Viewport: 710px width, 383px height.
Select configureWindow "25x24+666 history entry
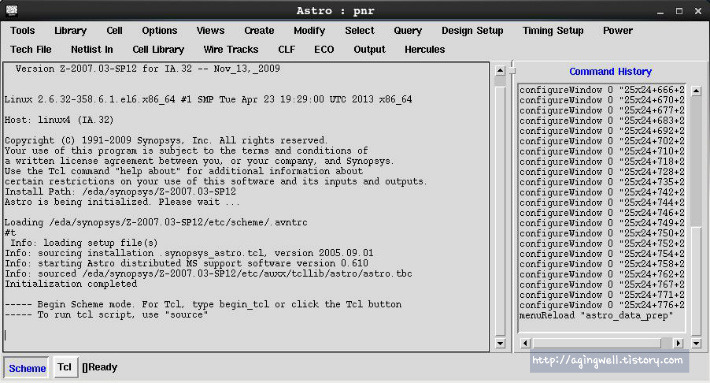pyautogui.click(x=602, y=90)
